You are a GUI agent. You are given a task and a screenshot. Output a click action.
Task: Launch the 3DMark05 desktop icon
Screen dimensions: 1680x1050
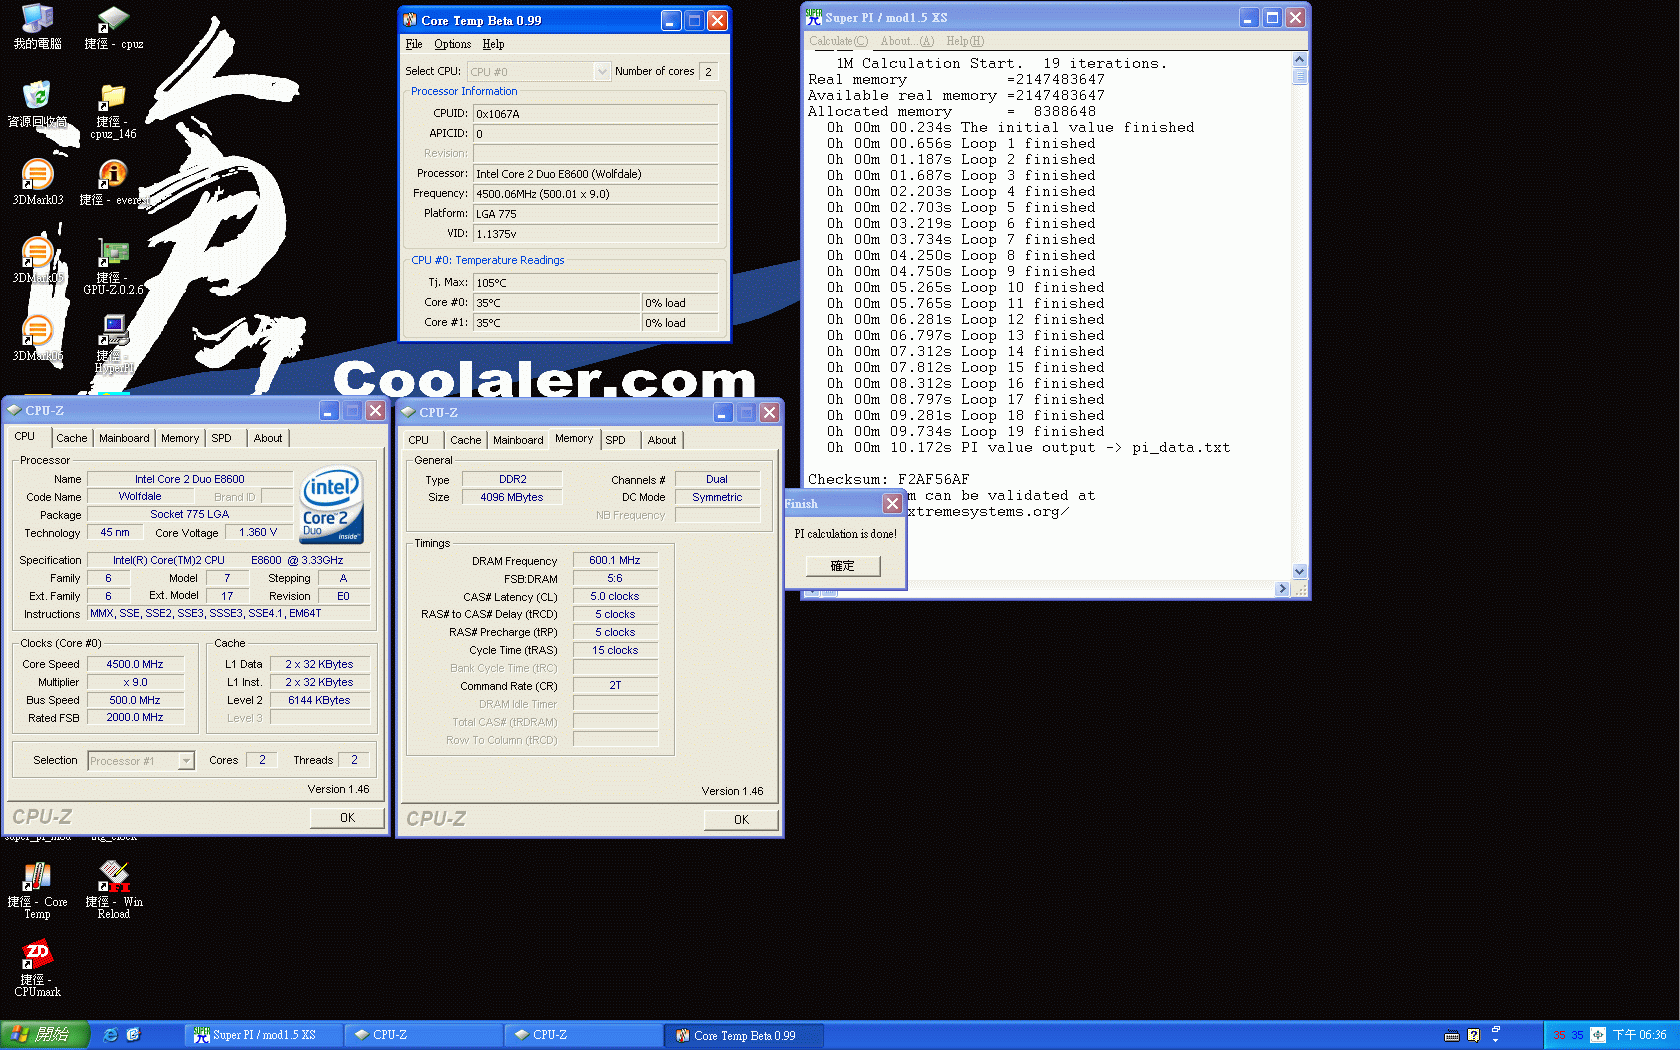37,261
